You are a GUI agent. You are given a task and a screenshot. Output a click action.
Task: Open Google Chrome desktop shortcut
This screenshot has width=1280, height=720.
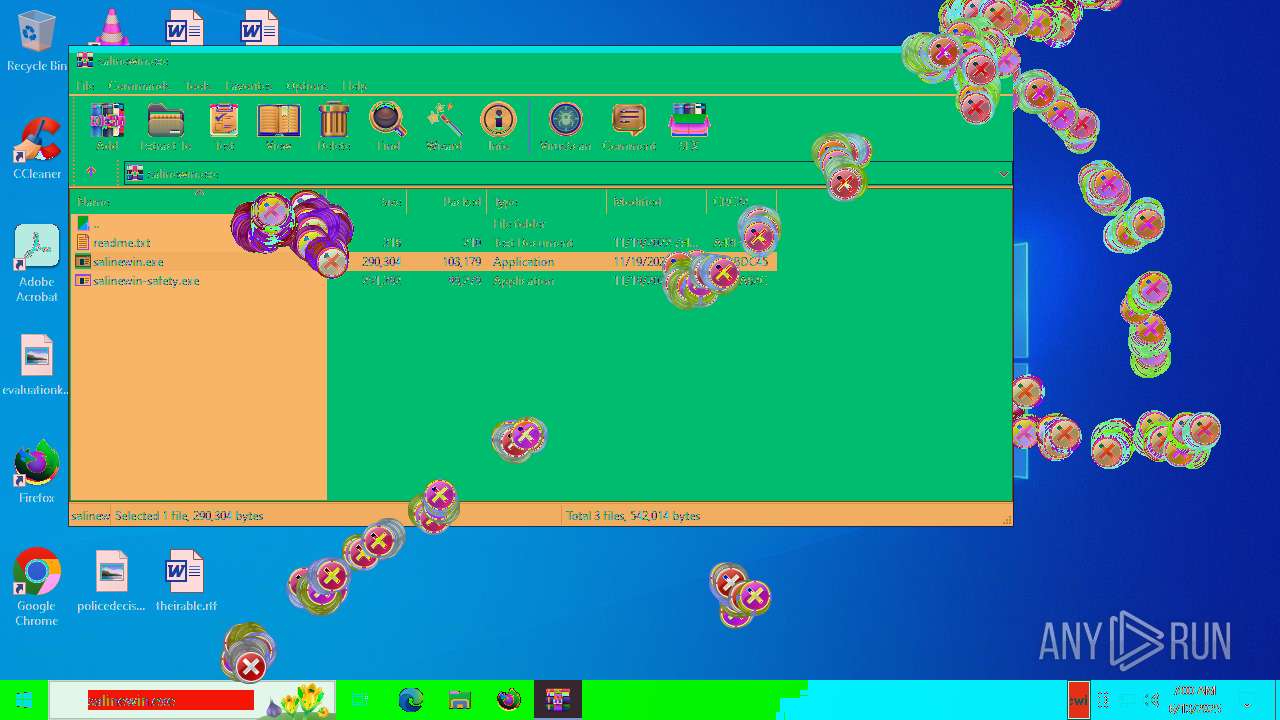point(37,587)
